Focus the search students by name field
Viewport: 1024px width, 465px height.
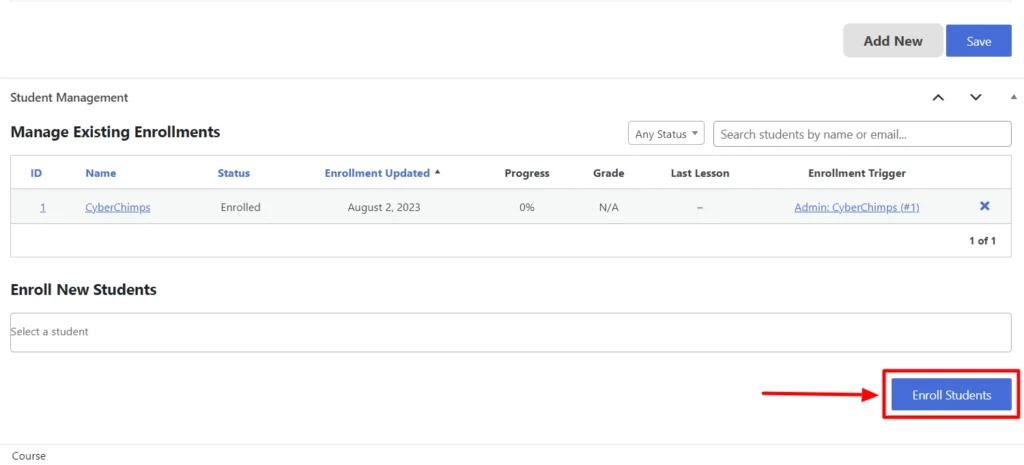pyautogui.click(x=861, y=134)
